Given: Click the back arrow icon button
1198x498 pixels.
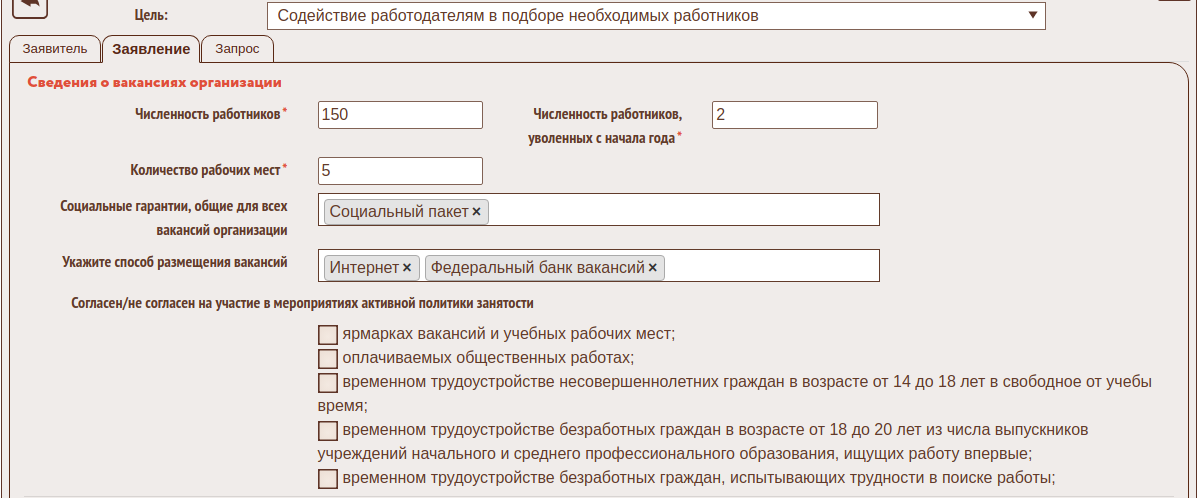Looking at the screenshot, I should point(28,5).
